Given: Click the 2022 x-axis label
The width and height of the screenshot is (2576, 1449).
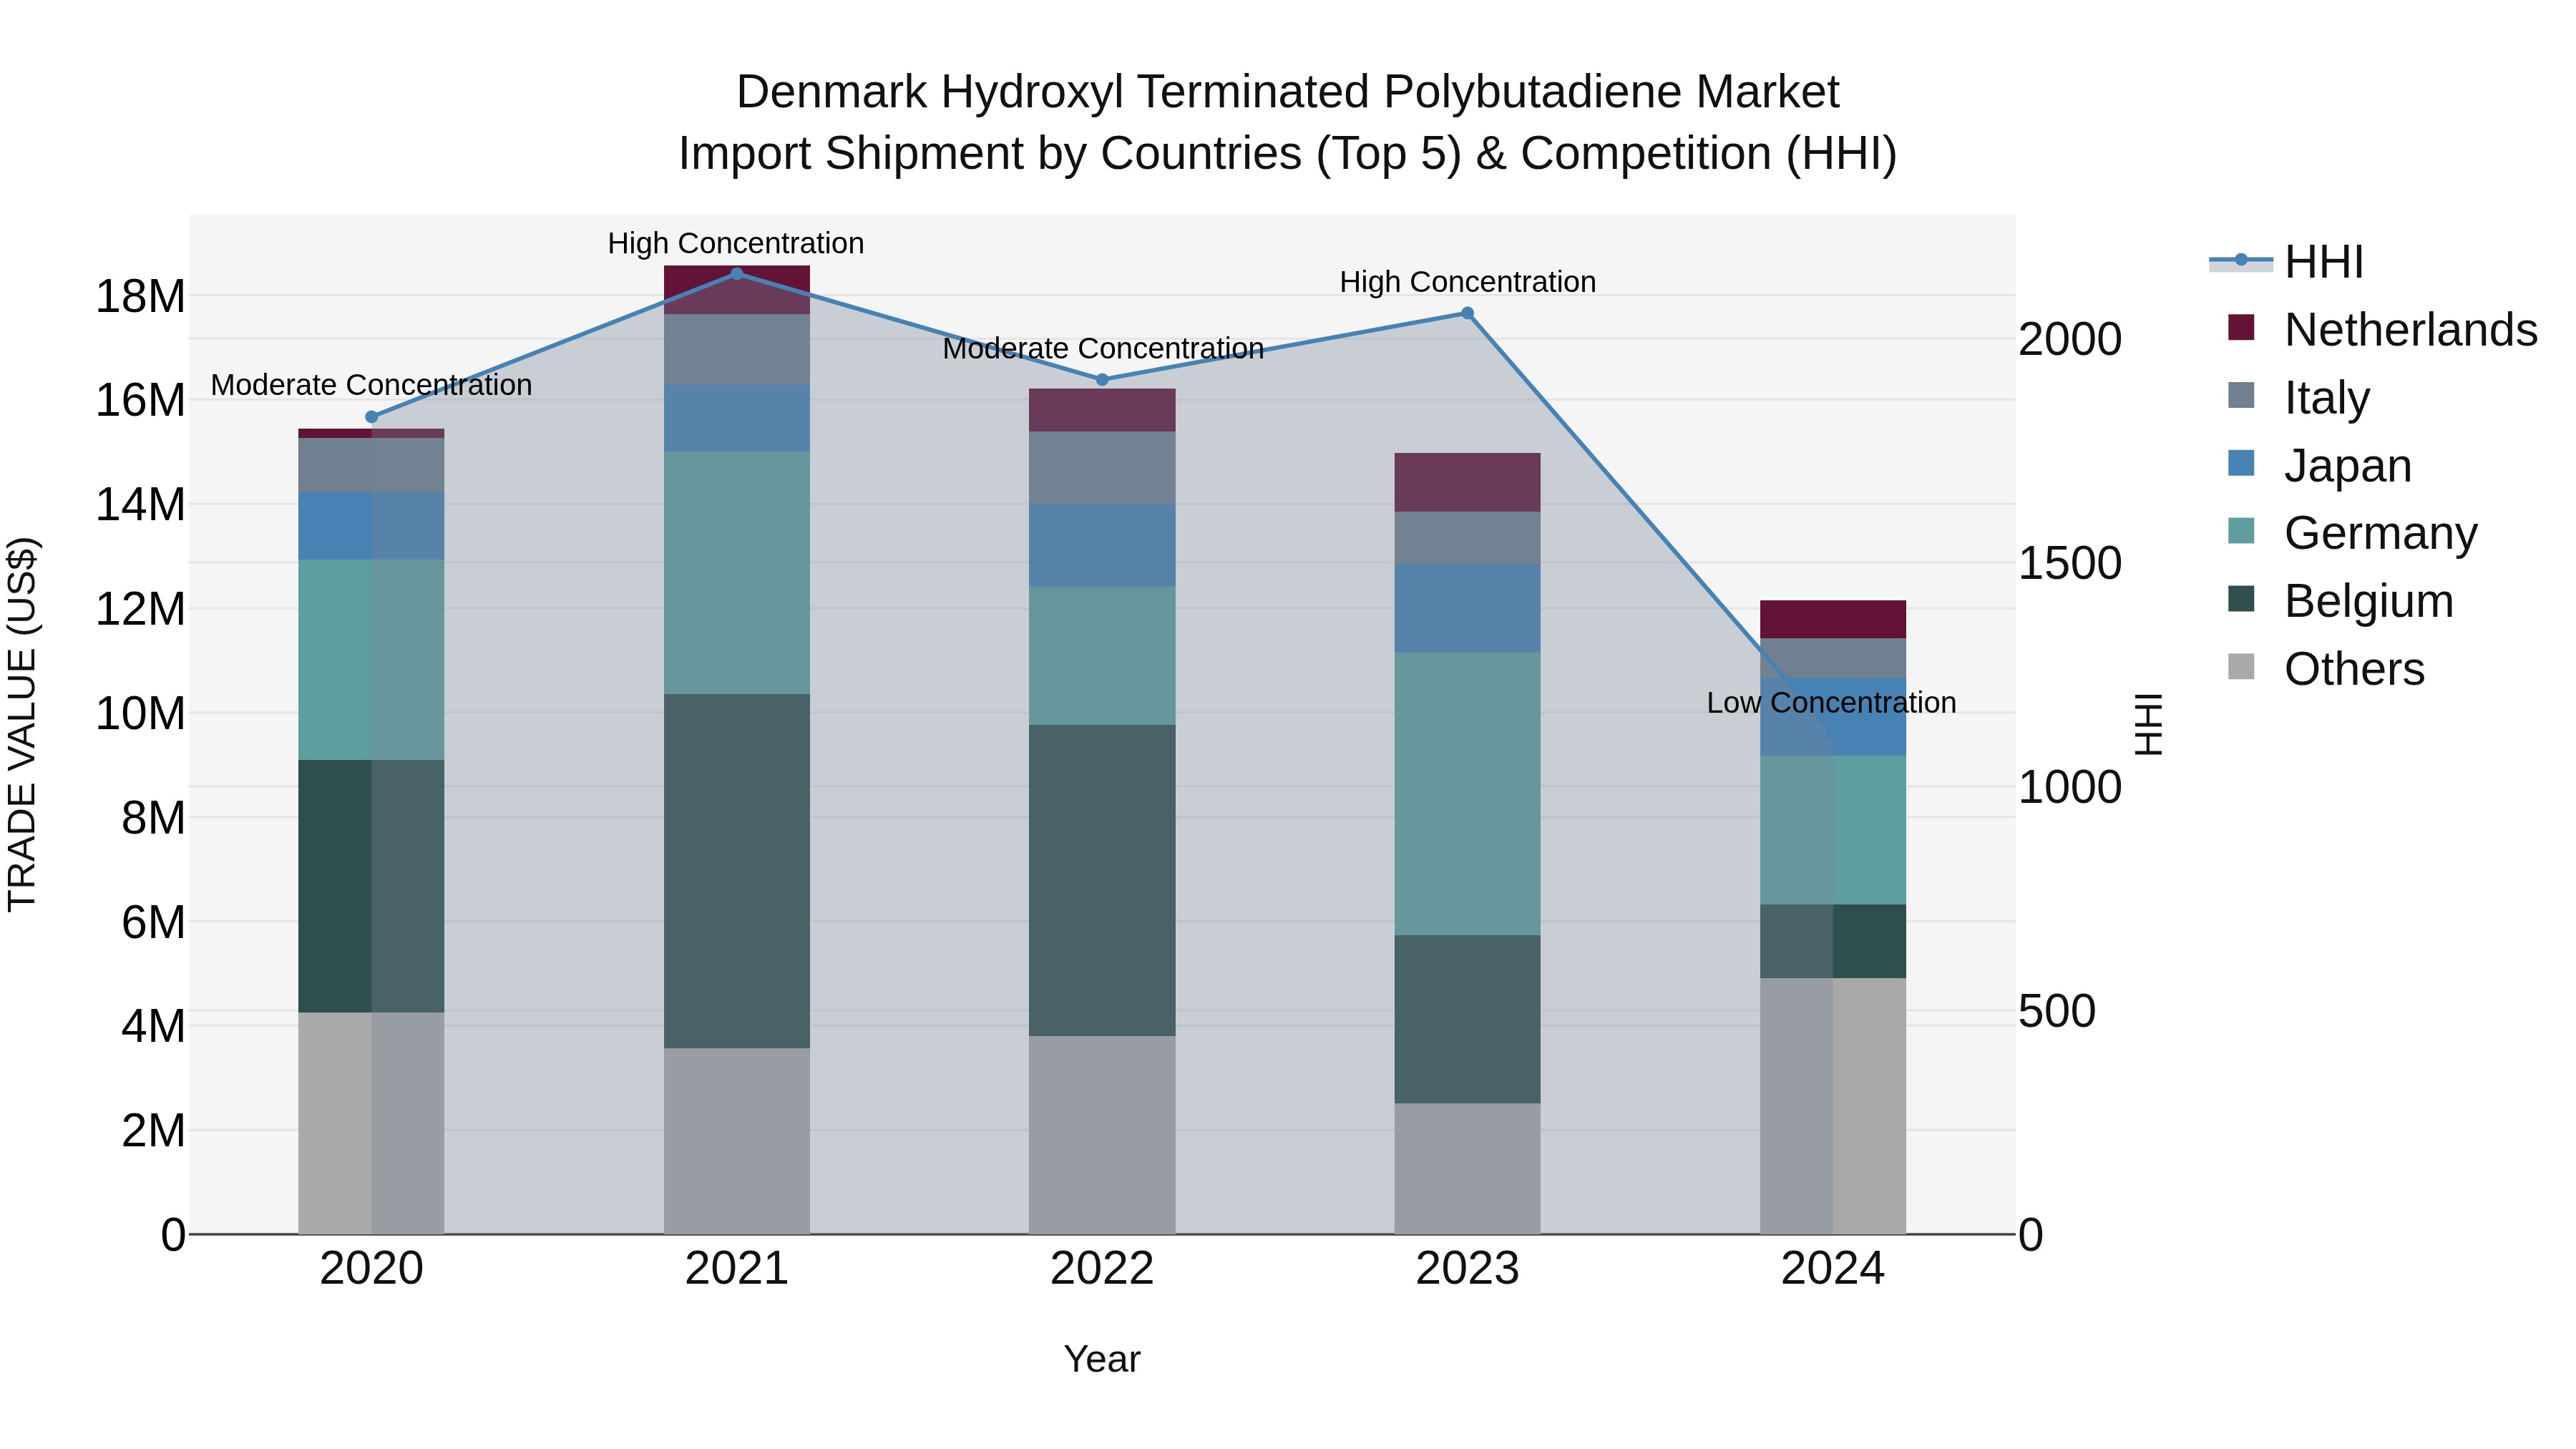Looking at the screenshot, I should pos(1102,1269).
